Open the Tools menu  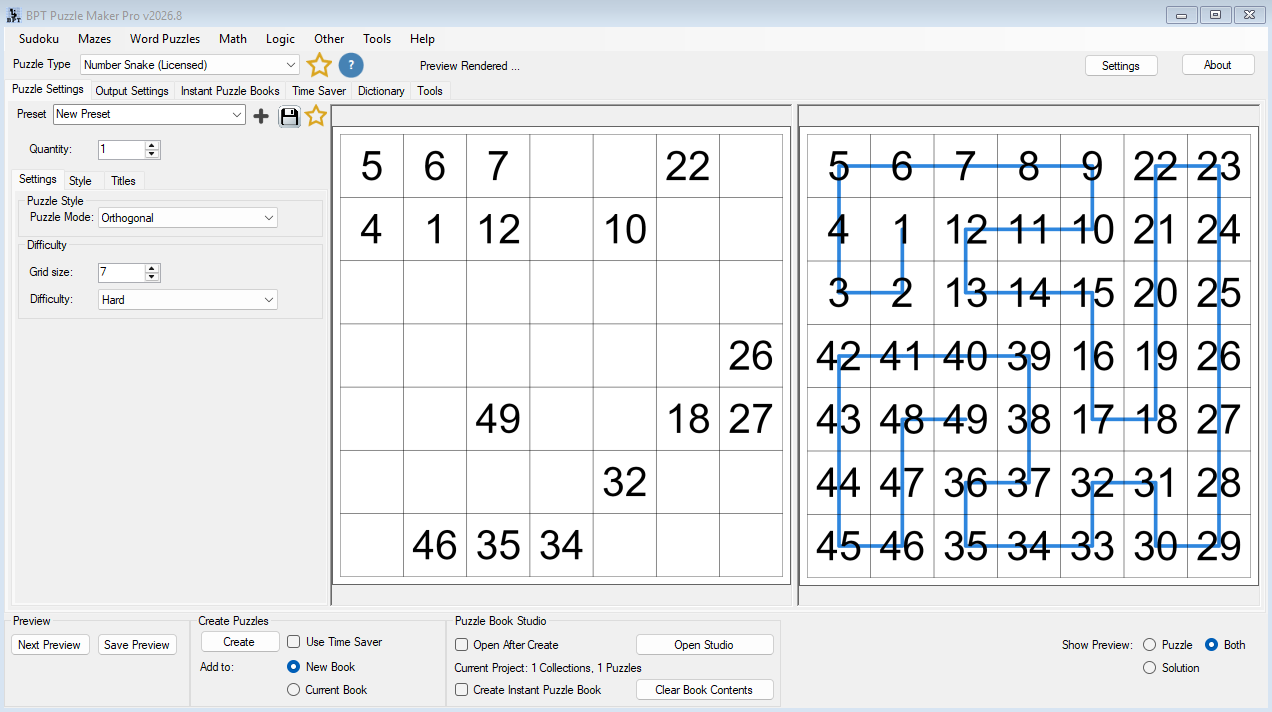tap(377, 39)
